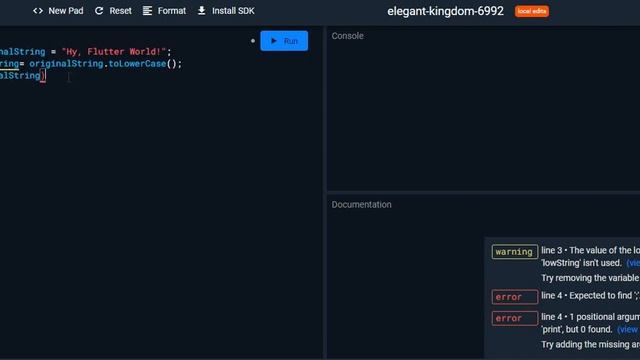Click the orange local edits badge
Screen dimensions: 640x360
(532, 11)
